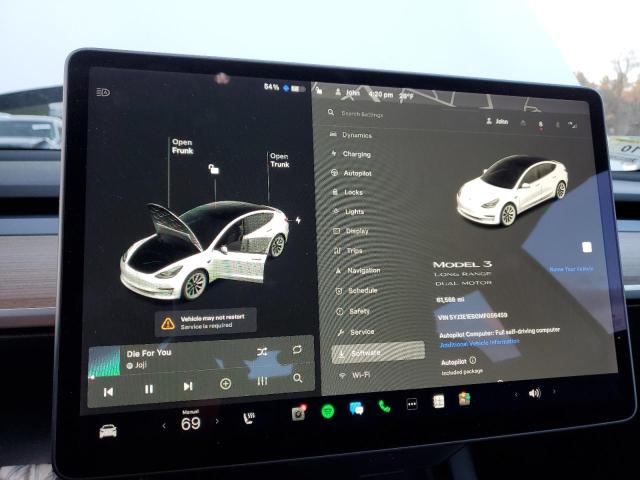
Task: Tap the Die For You song title
Action: [149, 353]
